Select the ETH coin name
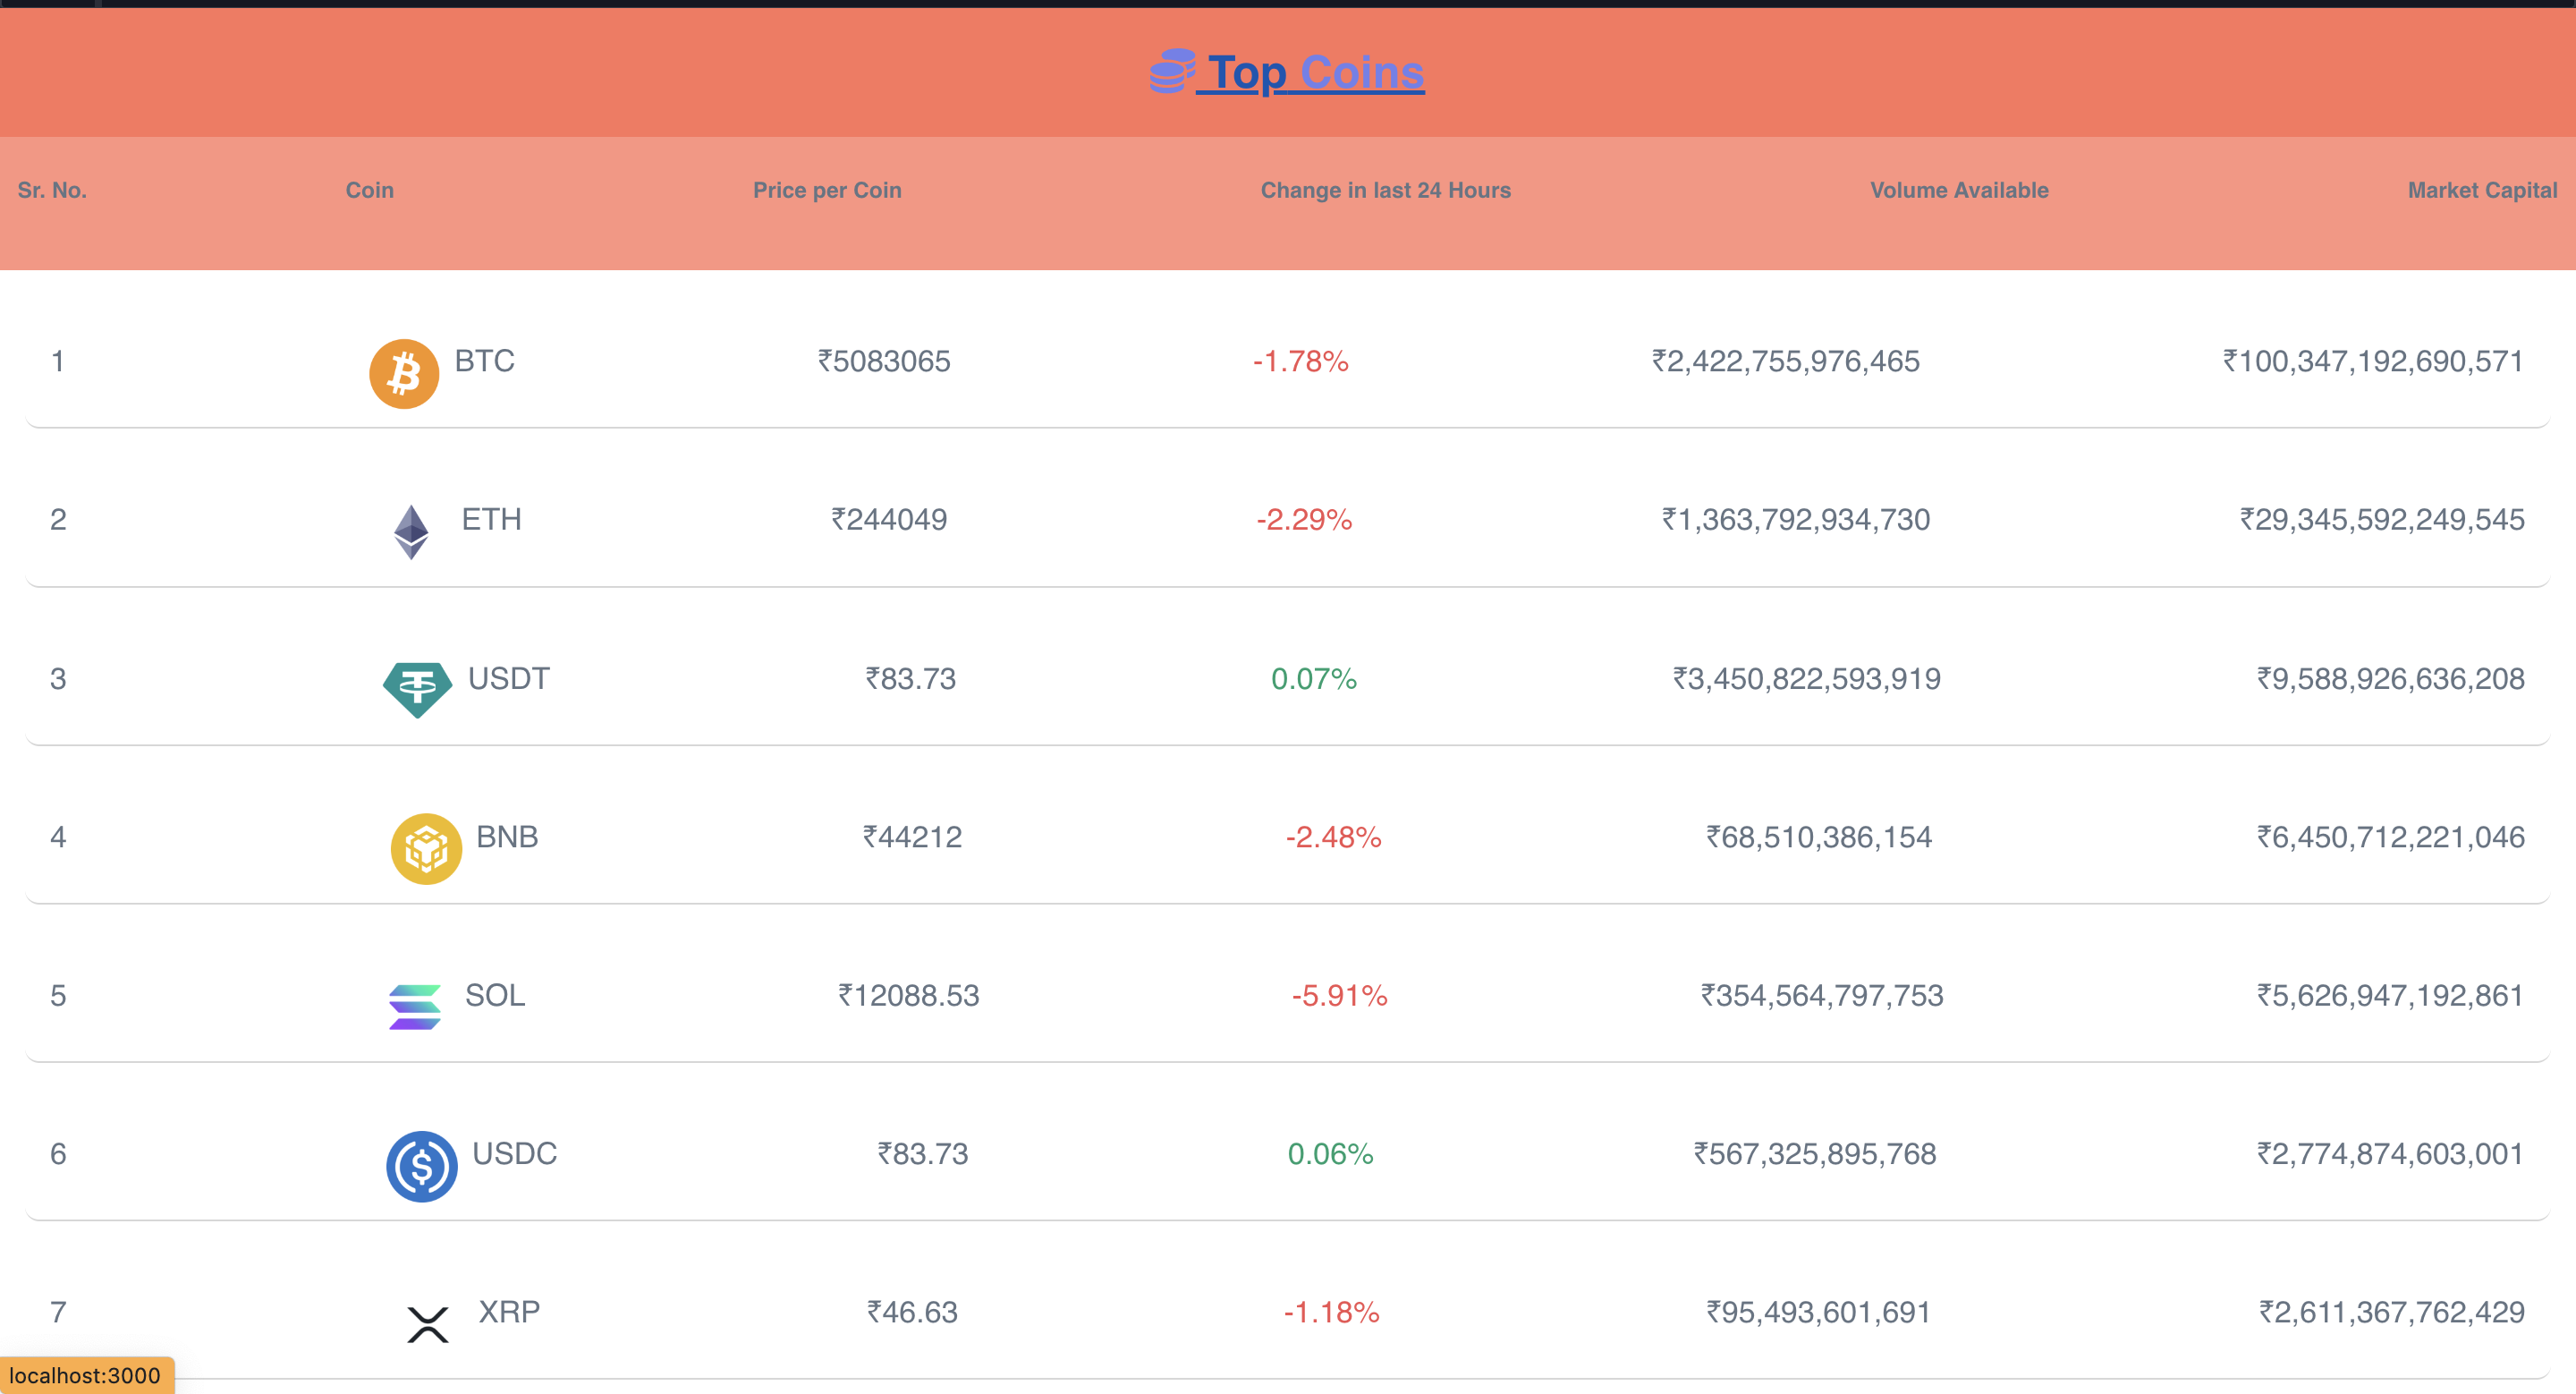 491,519
